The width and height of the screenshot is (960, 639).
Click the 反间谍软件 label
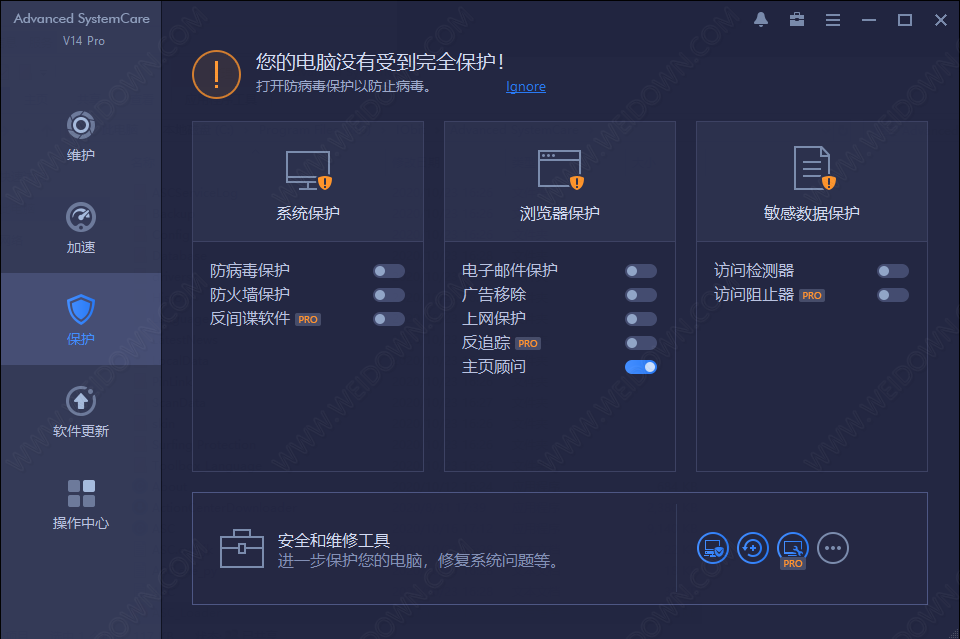250,318
